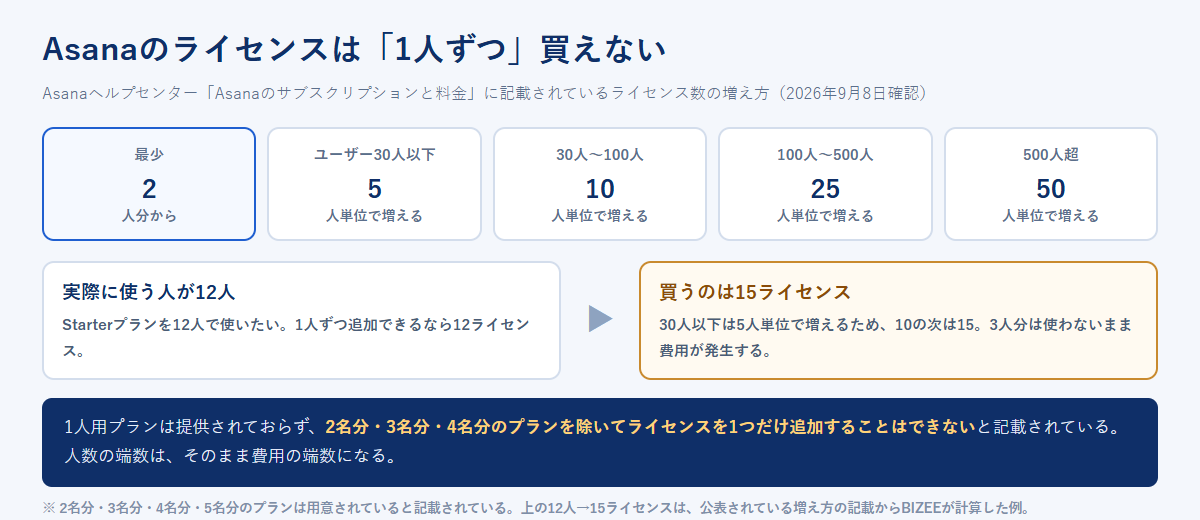Select the 30人〜100人 card
1200x520 pixels.
coord(600,184)
